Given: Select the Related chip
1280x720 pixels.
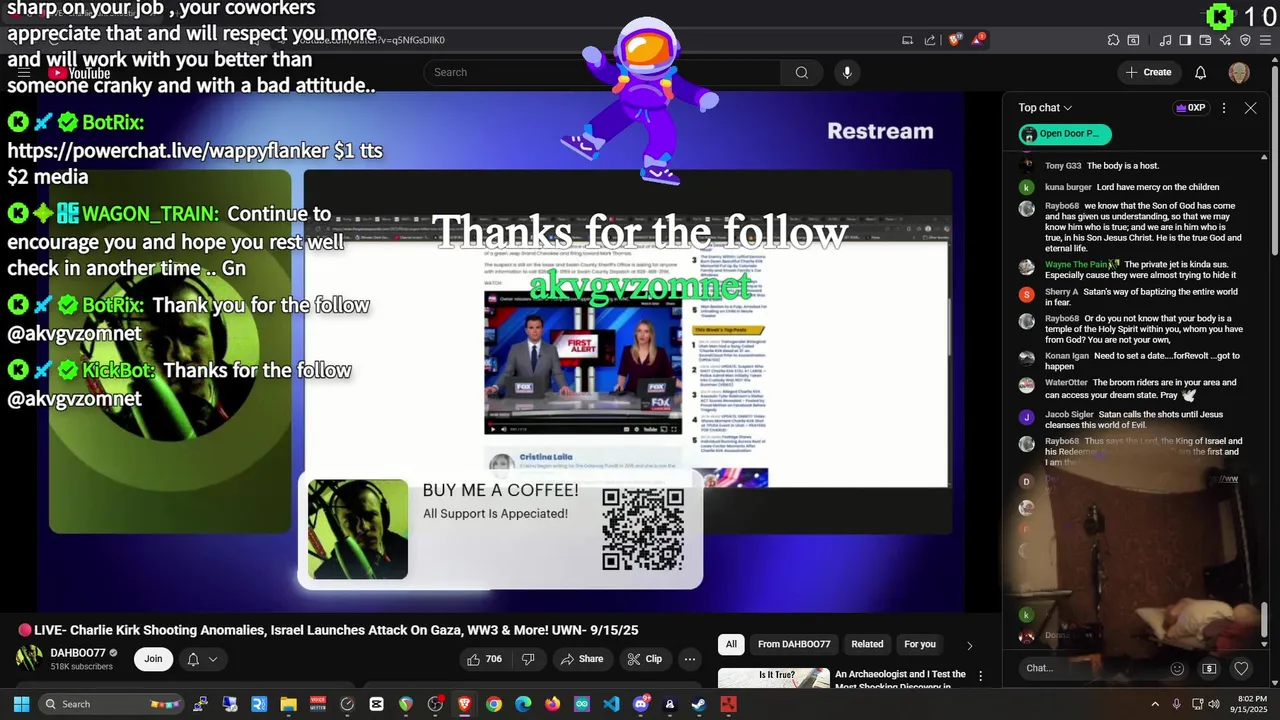Looking at the screenshot, I should [x=867, y=644].
